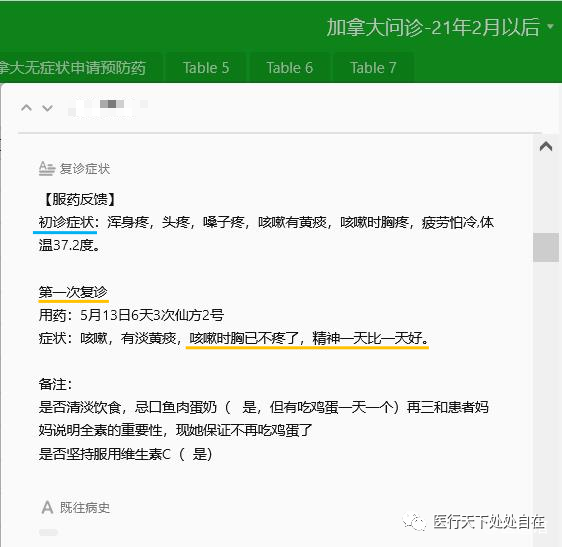Go to previous record with up chevron
Viewport: 562px width, 547px height.
pyautogui.click(x=27, y=108)
